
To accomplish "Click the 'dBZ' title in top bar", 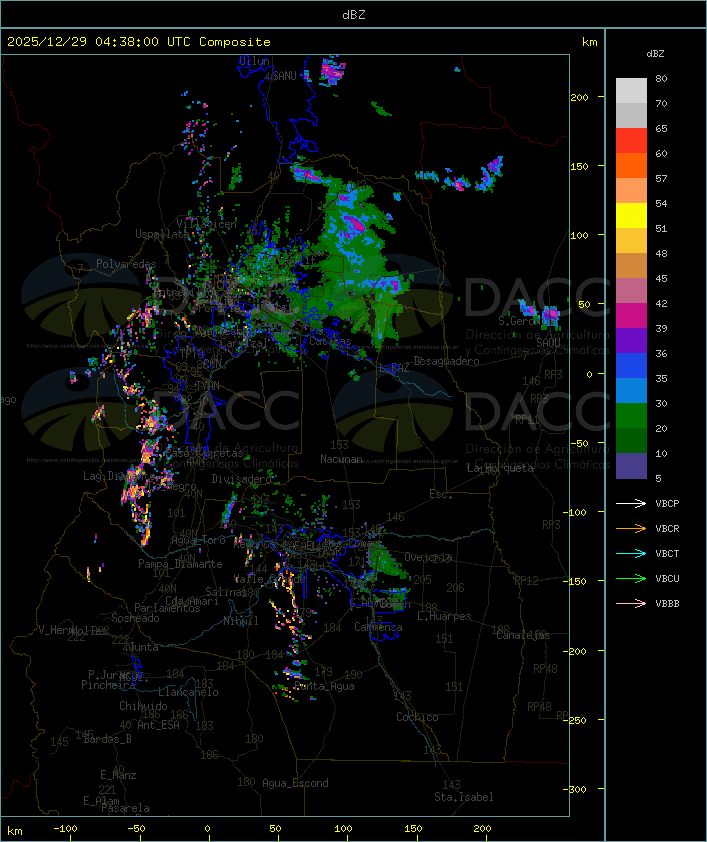I will tap(354, 14).
